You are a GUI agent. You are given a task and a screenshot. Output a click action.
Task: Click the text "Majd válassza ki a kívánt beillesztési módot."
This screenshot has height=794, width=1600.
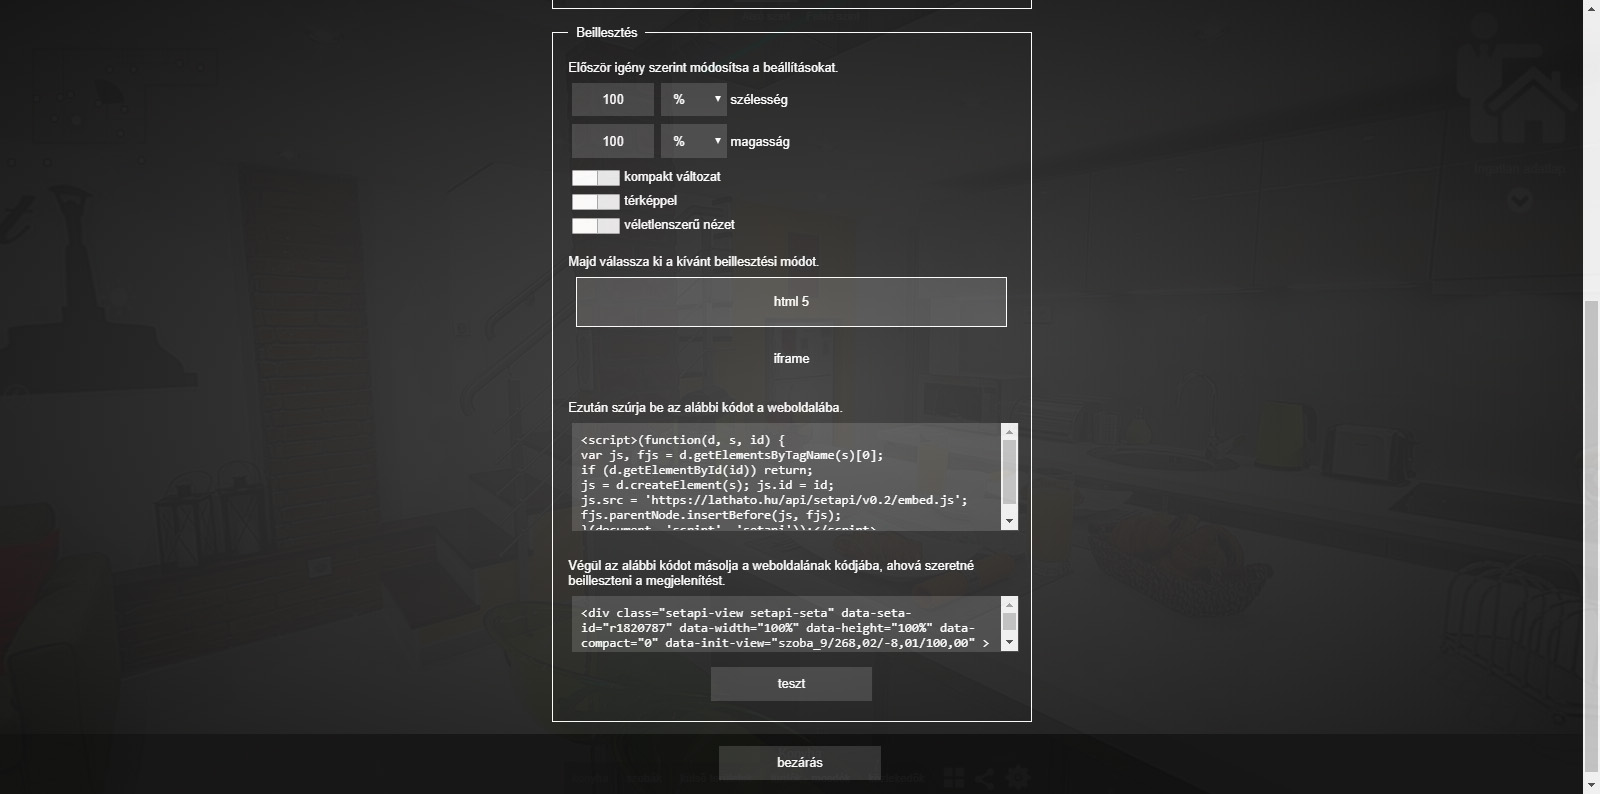point(693,262)
